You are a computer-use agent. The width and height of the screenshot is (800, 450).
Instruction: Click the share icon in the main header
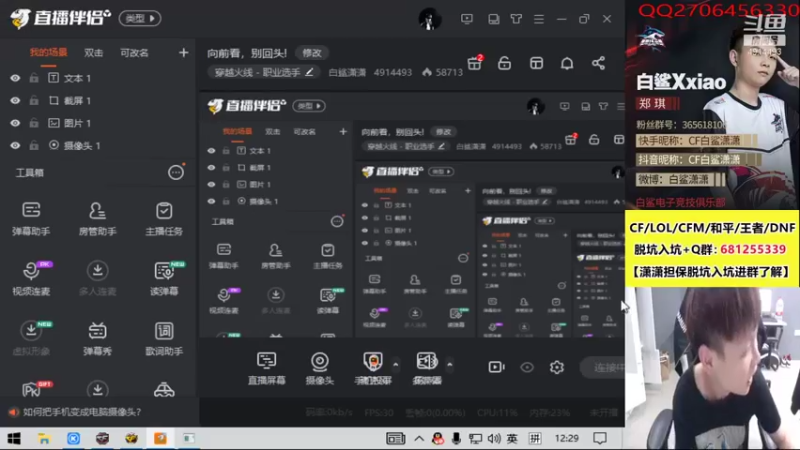click(x=598, y=63)
